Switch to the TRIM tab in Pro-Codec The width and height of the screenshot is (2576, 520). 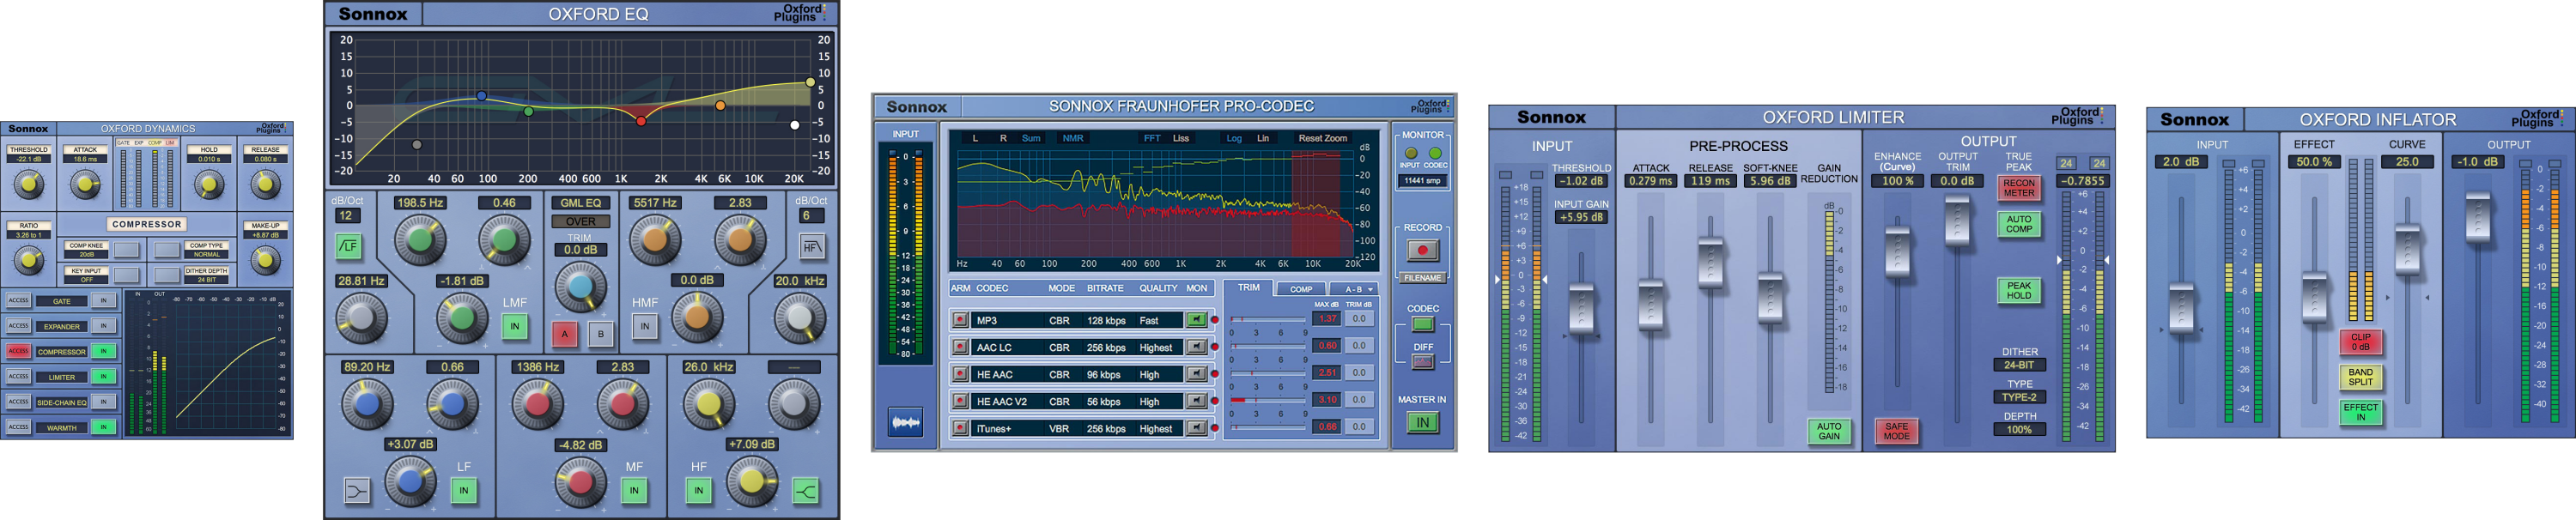1248,288
